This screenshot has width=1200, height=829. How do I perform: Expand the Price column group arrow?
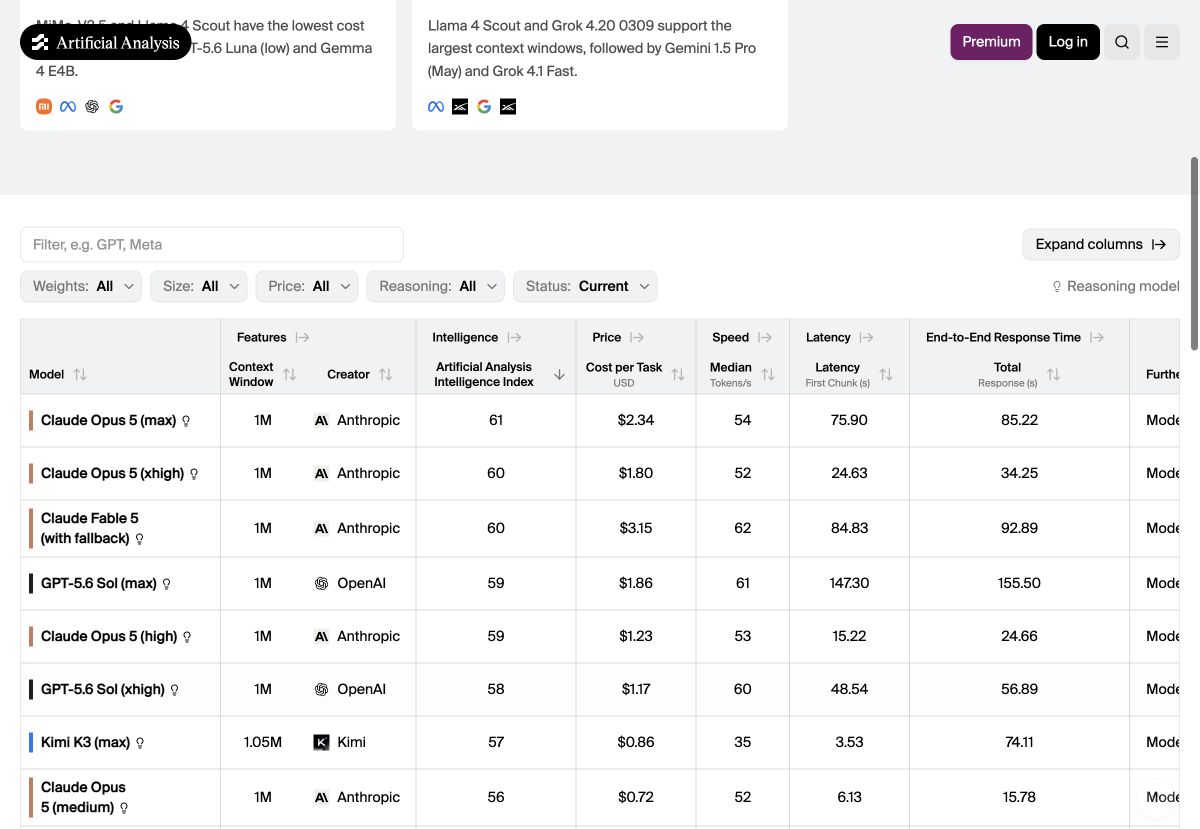point(637,337)
